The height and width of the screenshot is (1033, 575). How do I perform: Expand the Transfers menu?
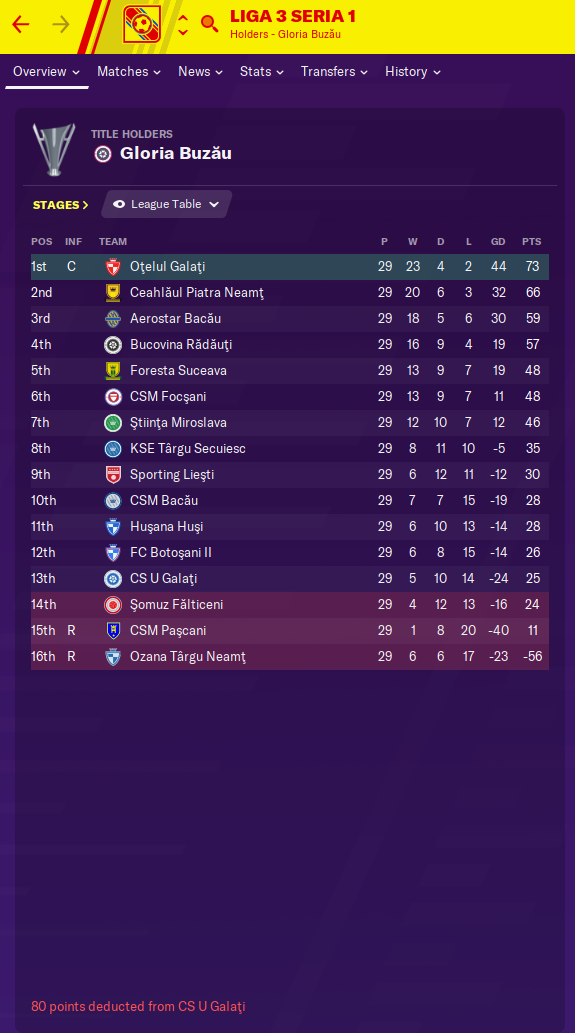pyautogui.click(x=334, y=72)
